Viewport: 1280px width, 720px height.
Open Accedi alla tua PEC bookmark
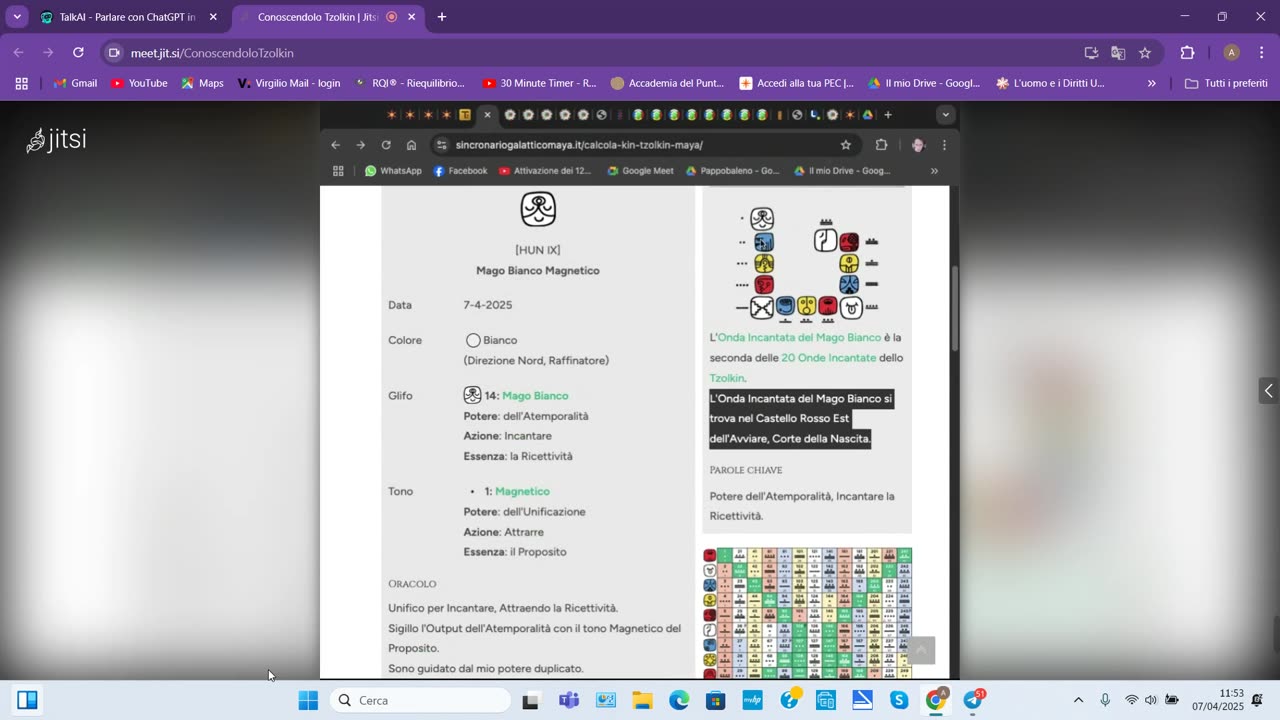pos(796,84)
